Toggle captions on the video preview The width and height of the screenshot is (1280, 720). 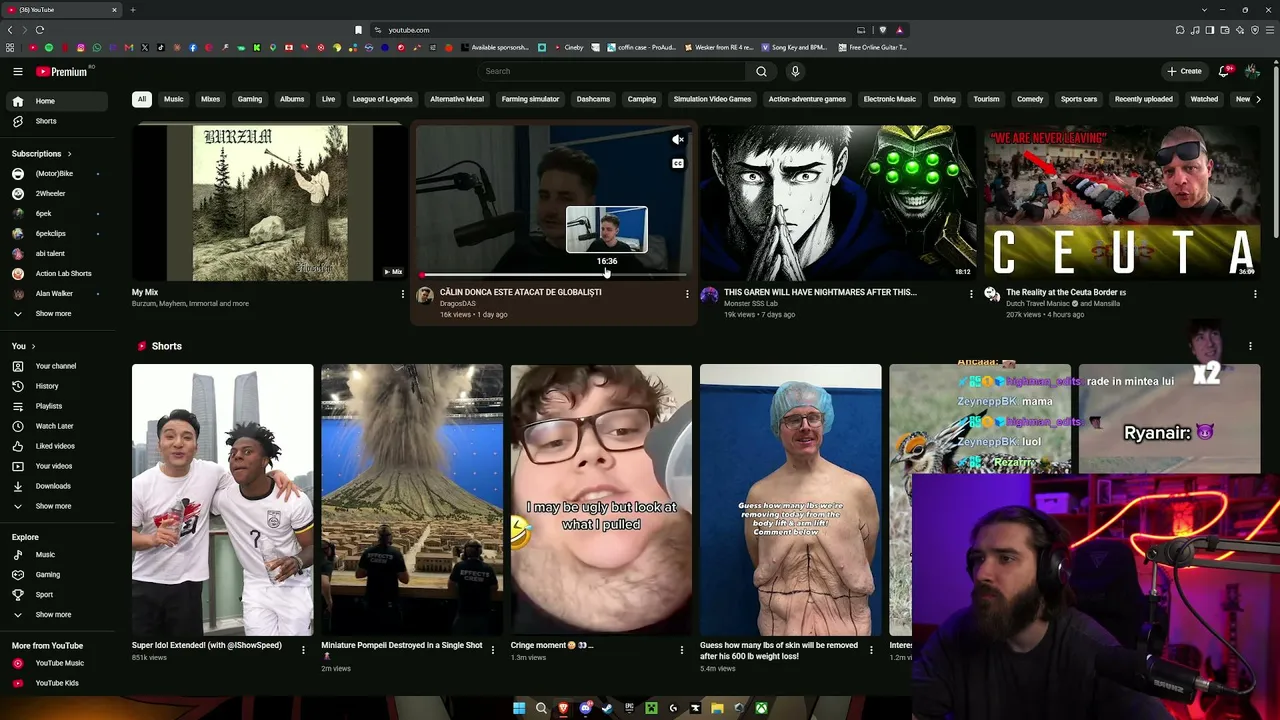click(x=678, y=164)
